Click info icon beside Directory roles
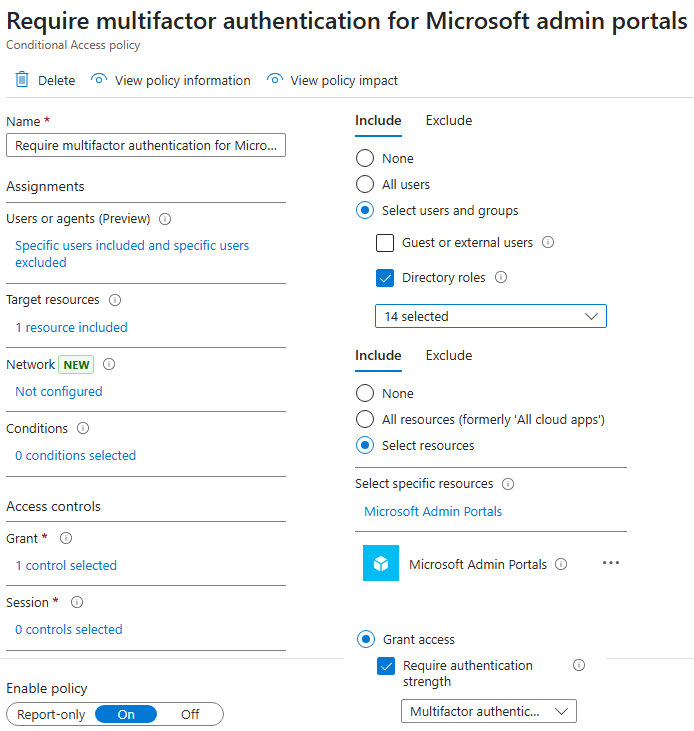Viewport: 694px width, 731px height. coord(501,278)
